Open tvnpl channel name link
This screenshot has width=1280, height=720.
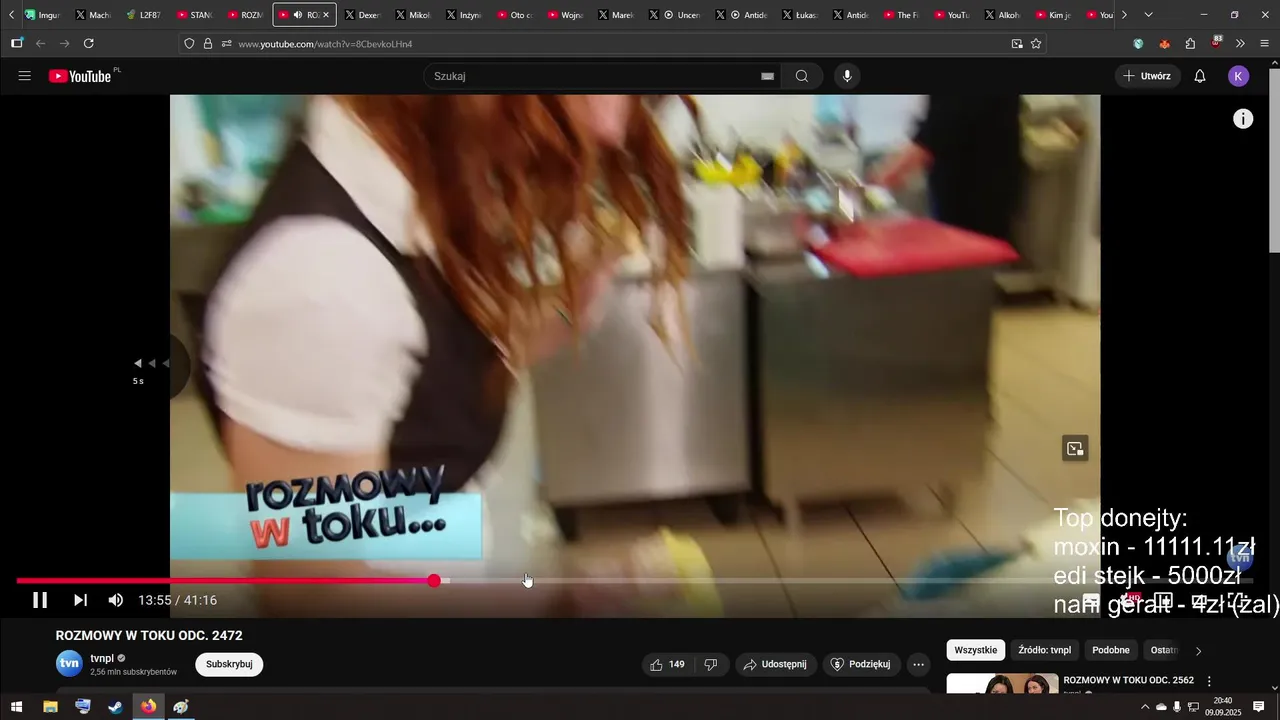tap(102, 658)
